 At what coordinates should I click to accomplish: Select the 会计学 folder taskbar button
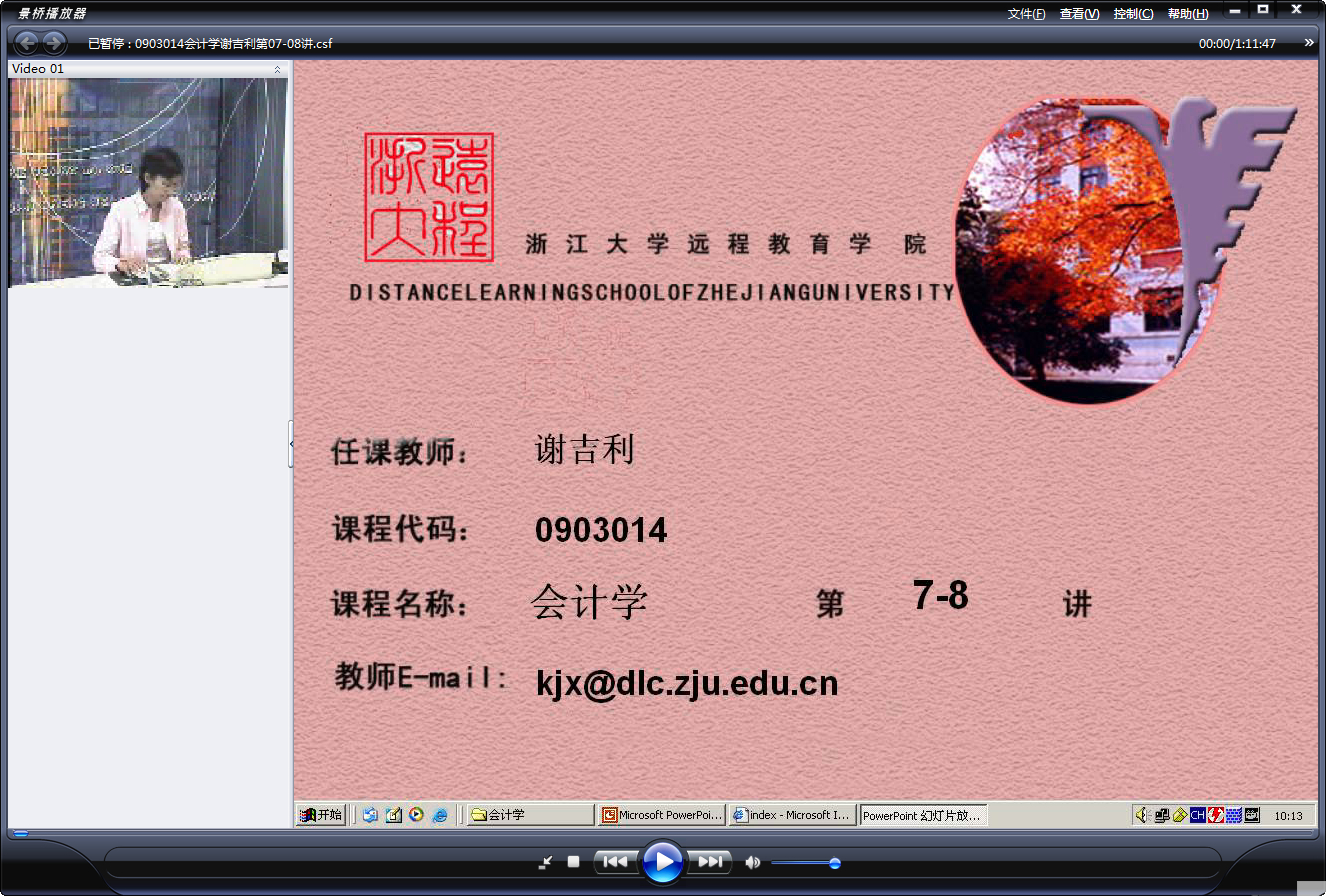coord(530,815)
